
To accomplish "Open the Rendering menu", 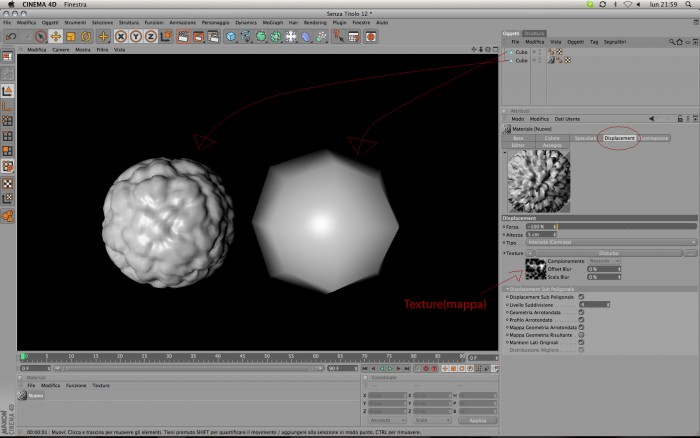I will tap(315, 23).
